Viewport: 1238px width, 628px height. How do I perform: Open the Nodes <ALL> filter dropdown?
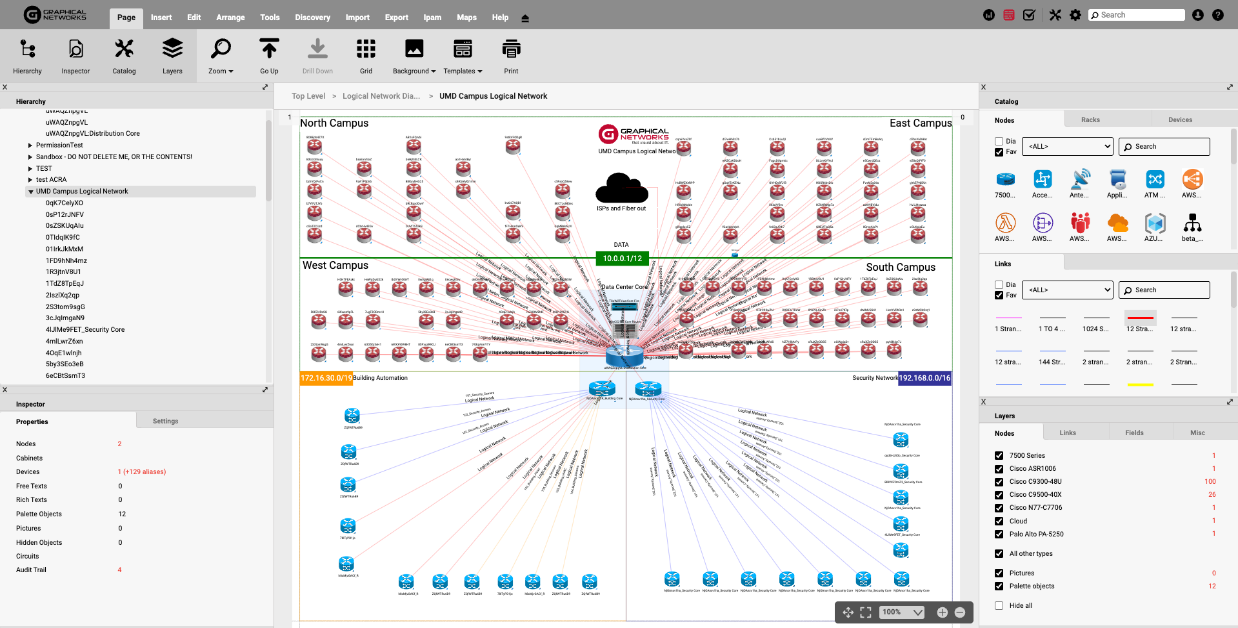[1067, 146]
